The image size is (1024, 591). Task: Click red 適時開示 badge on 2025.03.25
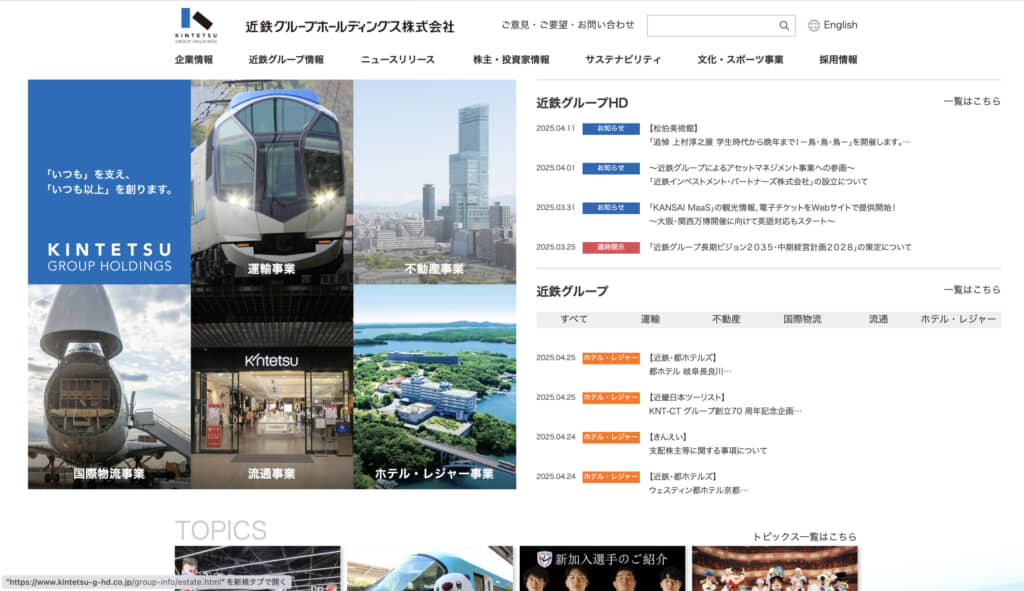(x=611, y=248)
